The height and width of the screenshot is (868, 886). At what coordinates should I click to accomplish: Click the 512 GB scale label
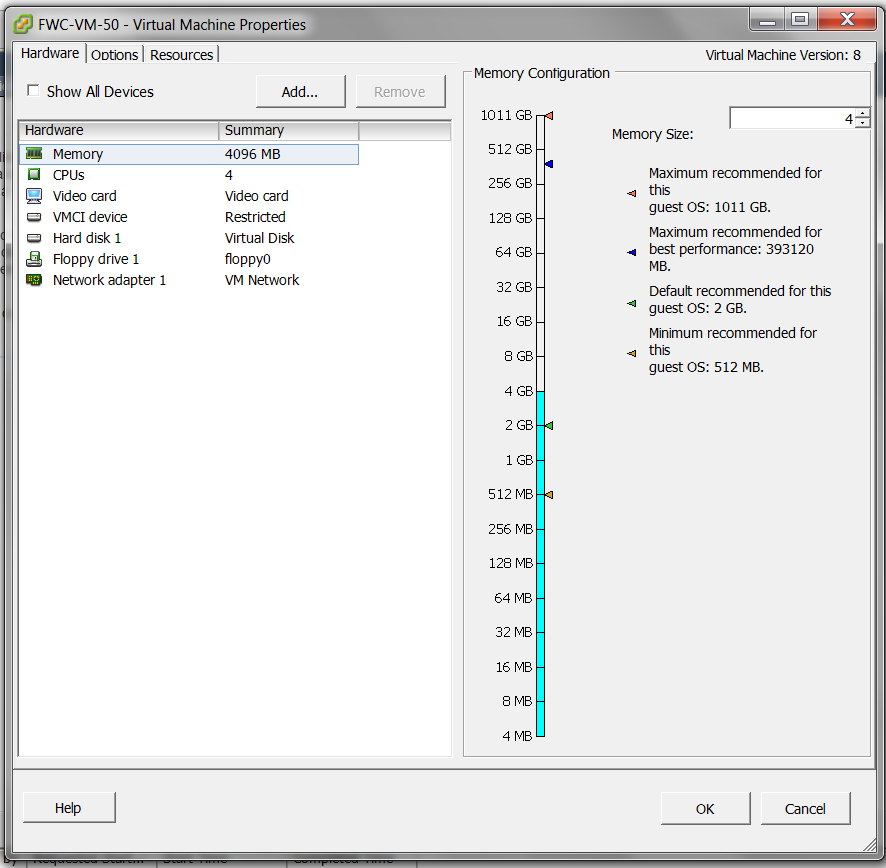(x=510, y=149)
